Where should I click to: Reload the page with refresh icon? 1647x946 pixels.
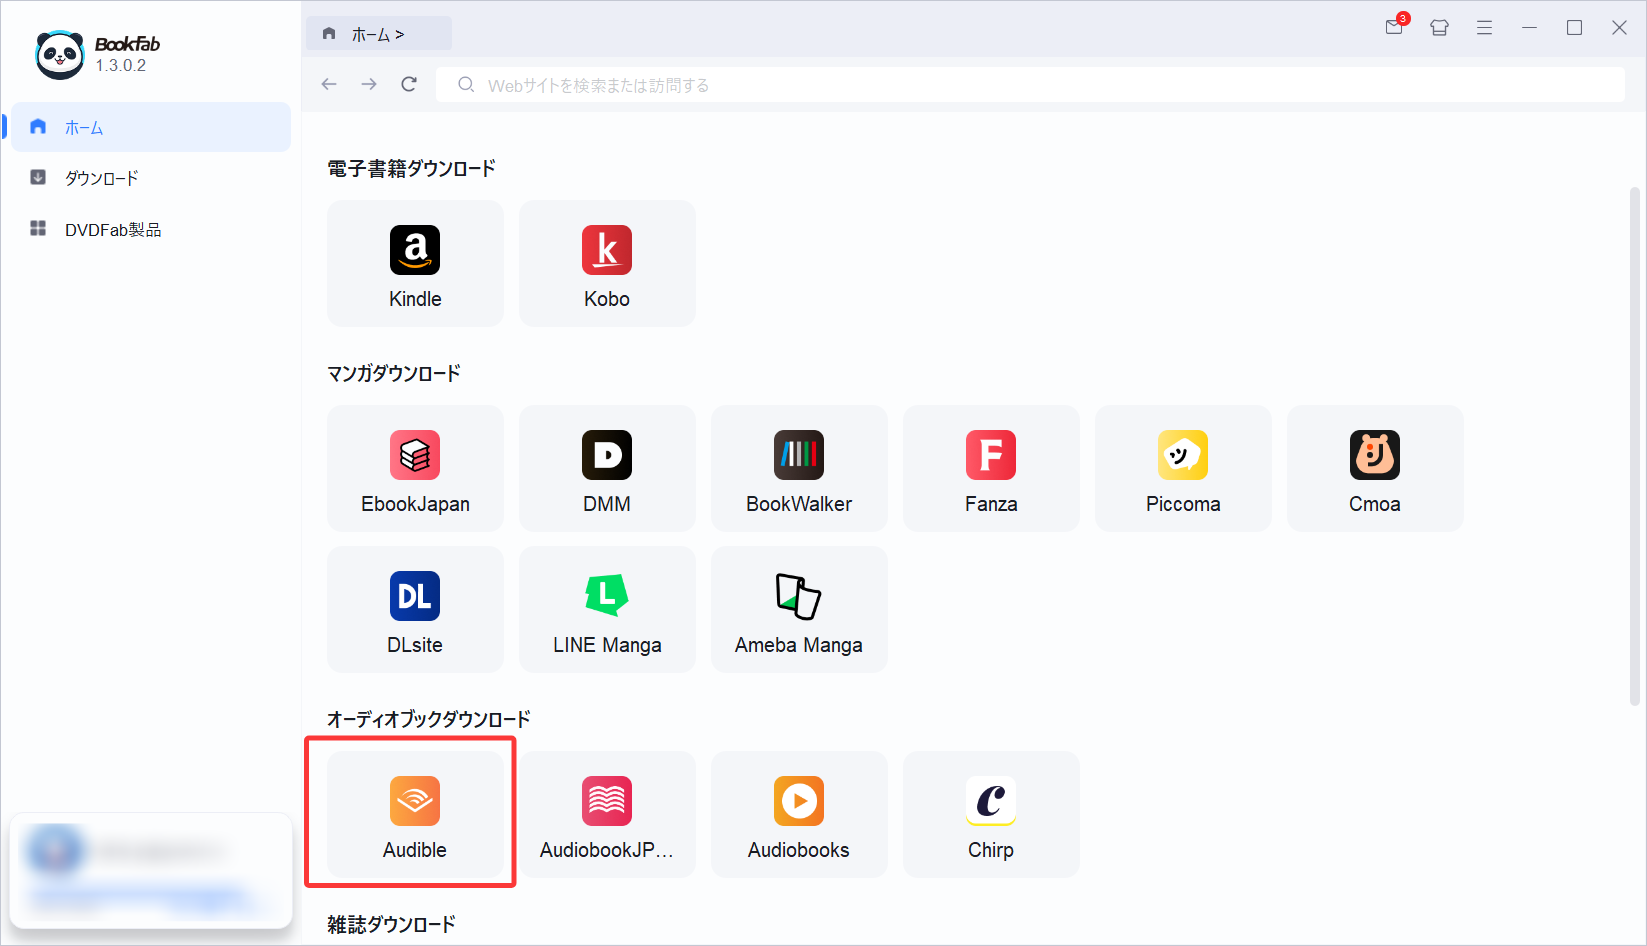coord(409,84)
